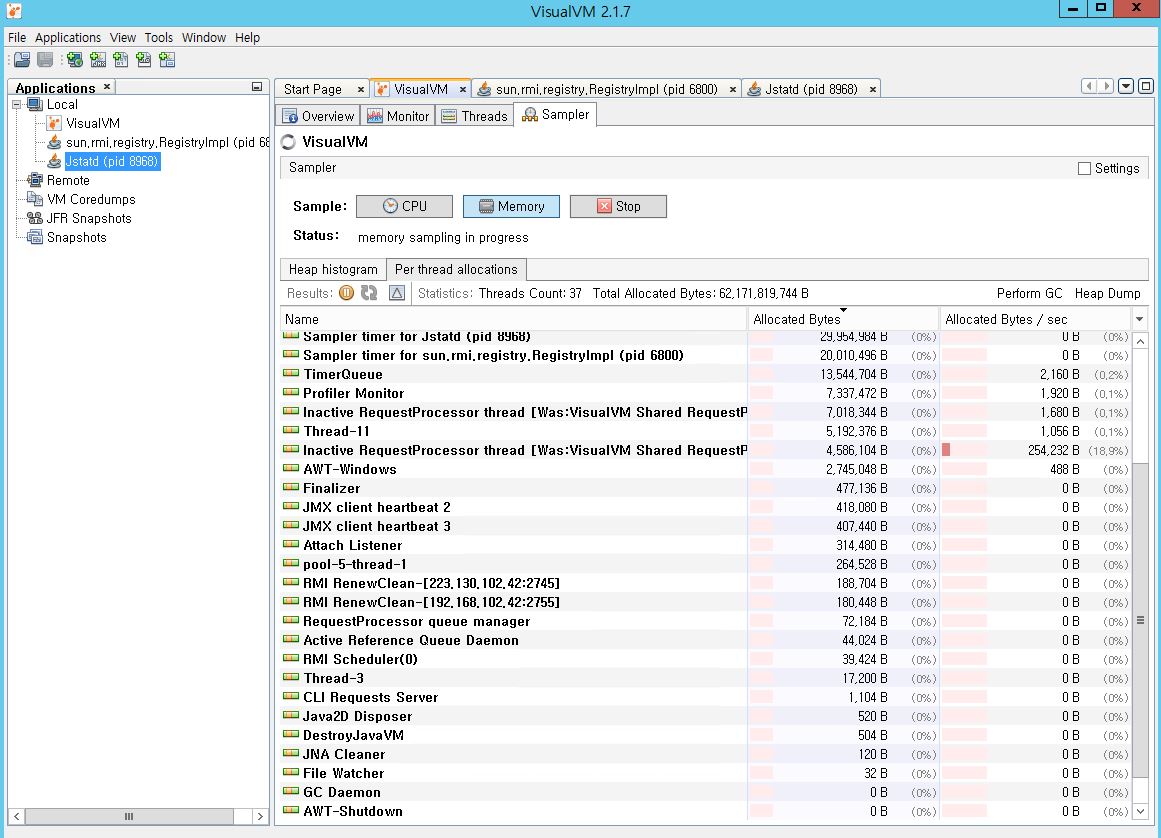Switch to the Heap histogram tab
The image size is (1161, 838).
tap(333, 269)
